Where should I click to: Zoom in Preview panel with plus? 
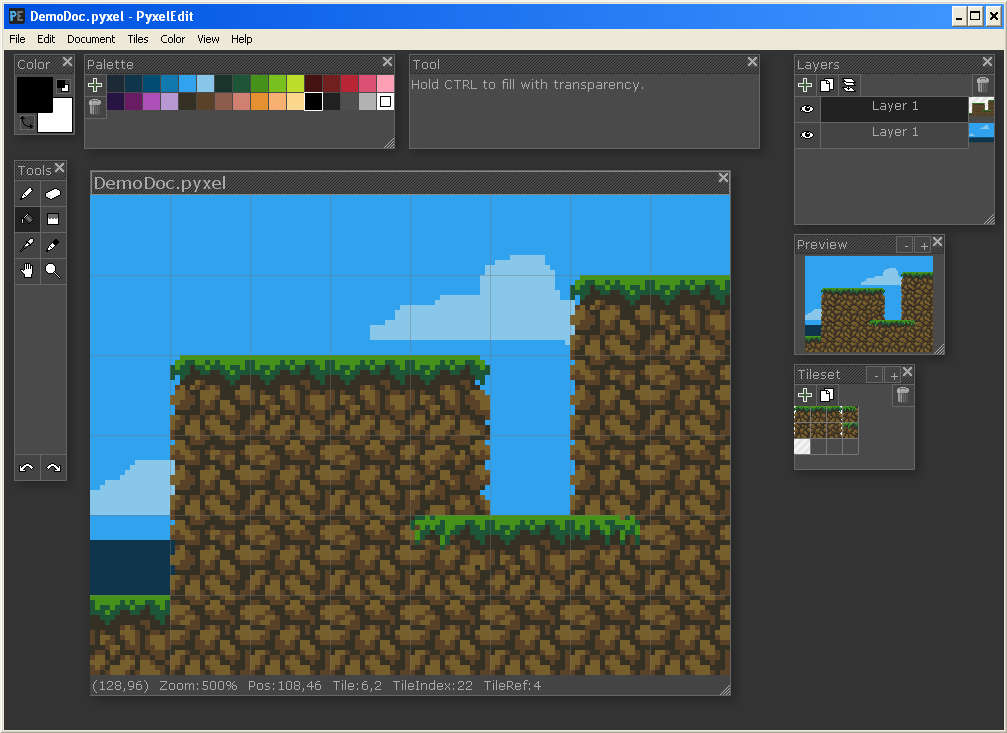pyautogui.click(x=923, y=245)
